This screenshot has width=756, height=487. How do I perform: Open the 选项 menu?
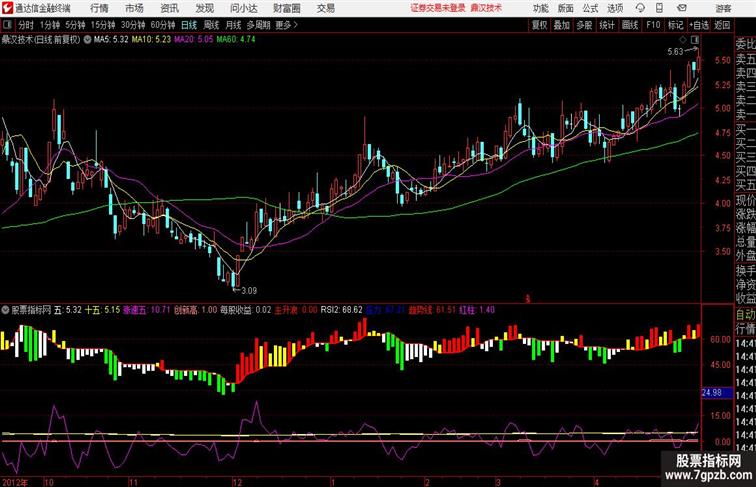pos(615,8)
